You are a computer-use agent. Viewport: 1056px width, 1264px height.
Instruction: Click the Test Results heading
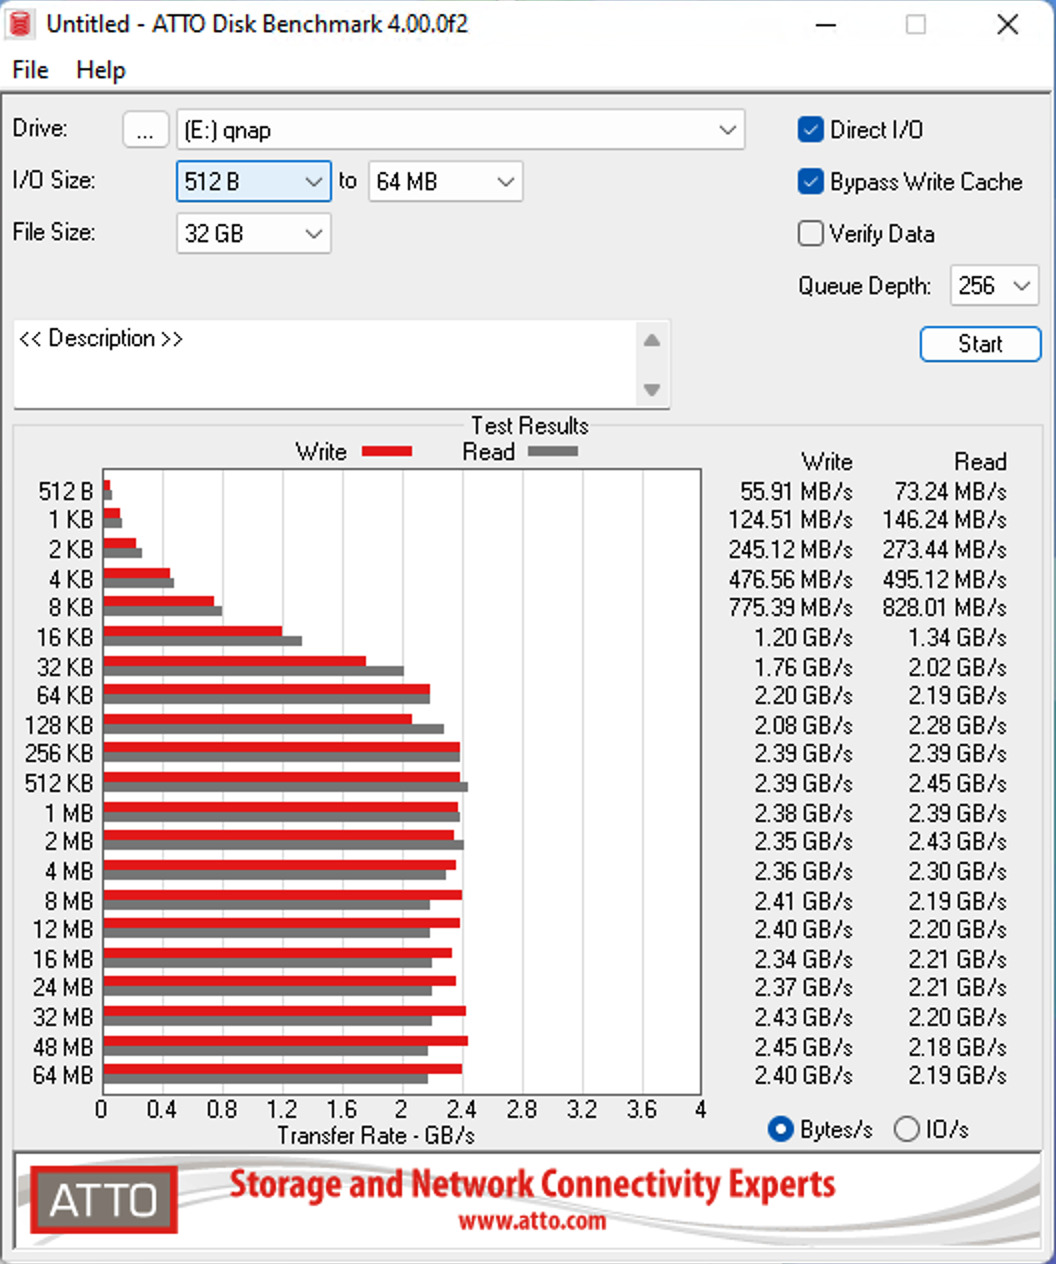(530, 425)
